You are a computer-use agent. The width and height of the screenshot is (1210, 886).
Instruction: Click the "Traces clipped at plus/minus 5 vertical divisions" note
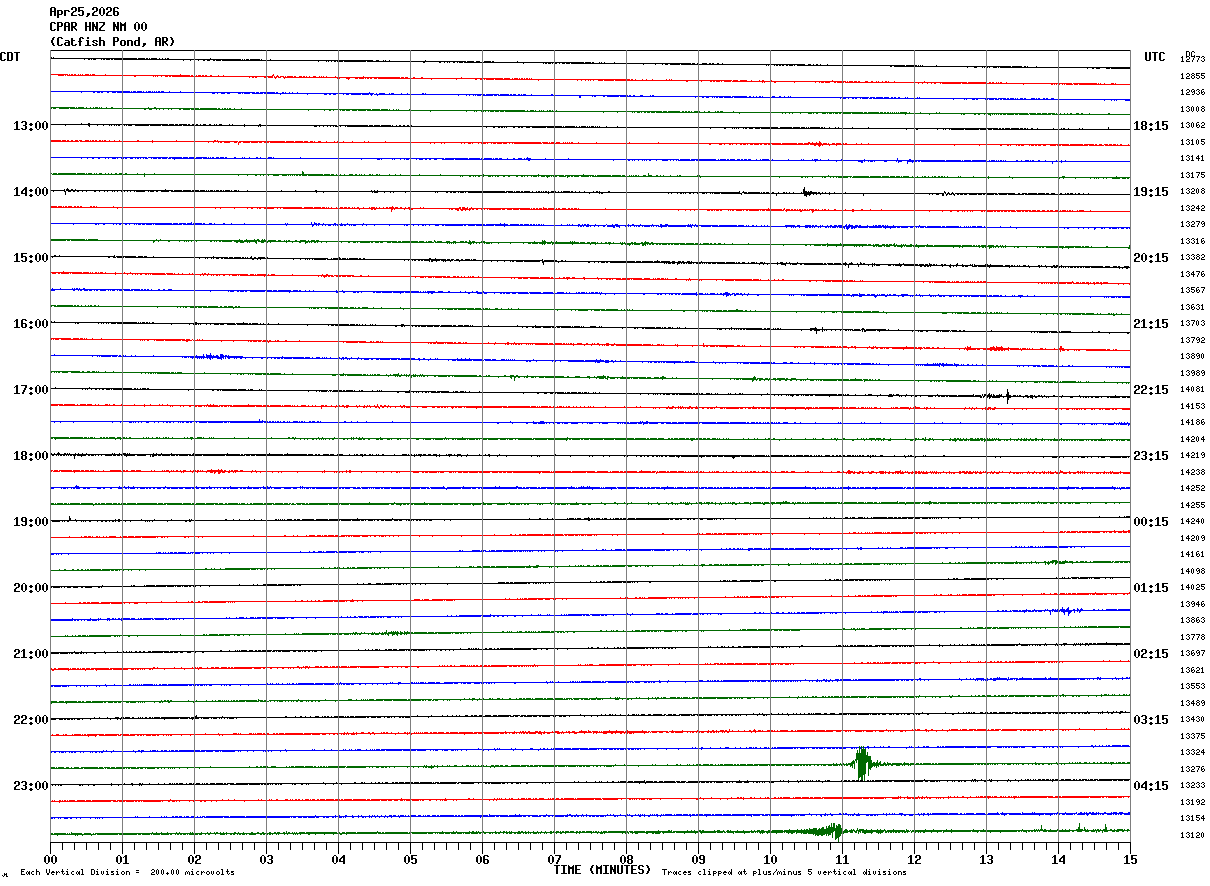(x=785, y=873)
